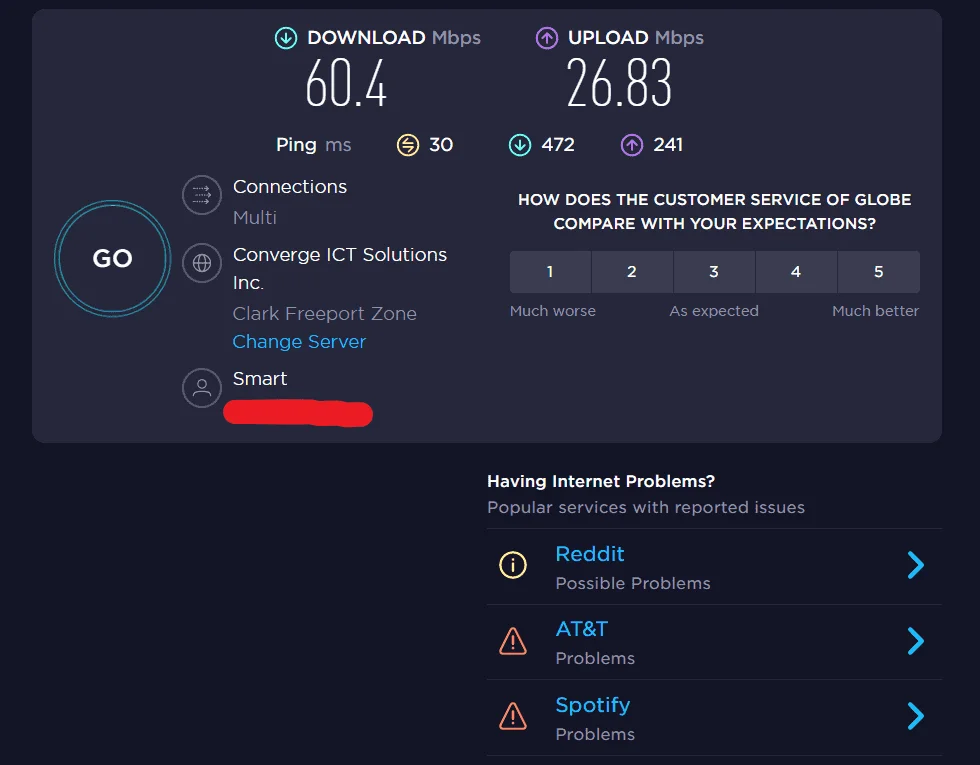
Task: Click the Globe customer service survey question
Action: click(714, 211)
